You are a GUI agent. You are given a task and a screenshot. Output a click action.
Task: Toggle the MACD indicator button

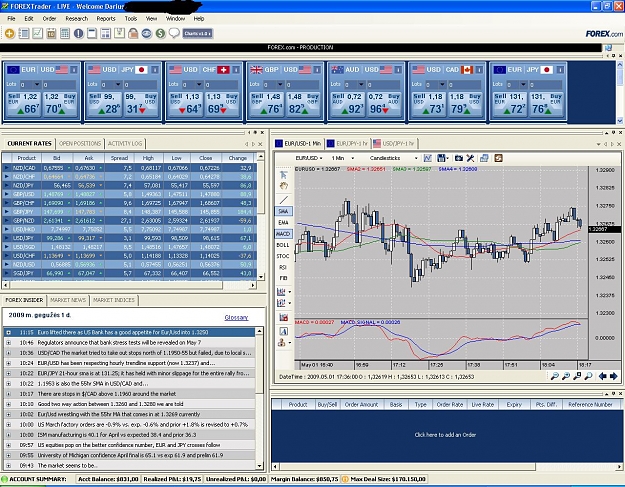click(x=283, y=234)
